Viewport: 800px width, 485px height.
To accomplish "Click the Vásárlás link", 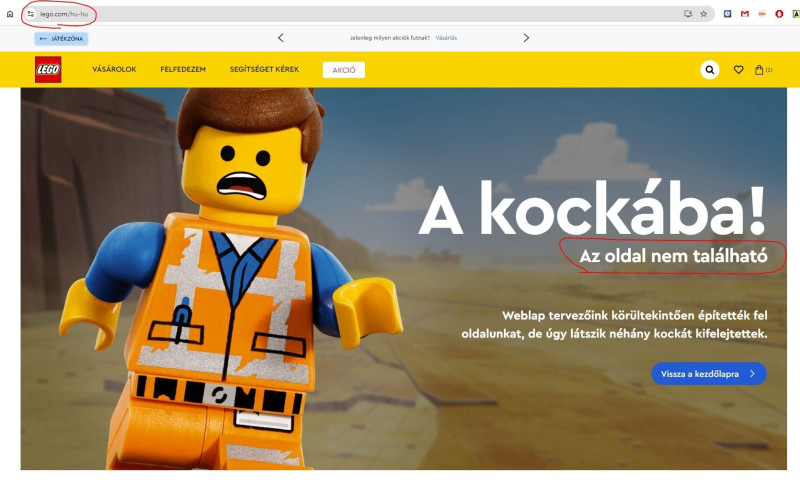I will tap(446, 38).
